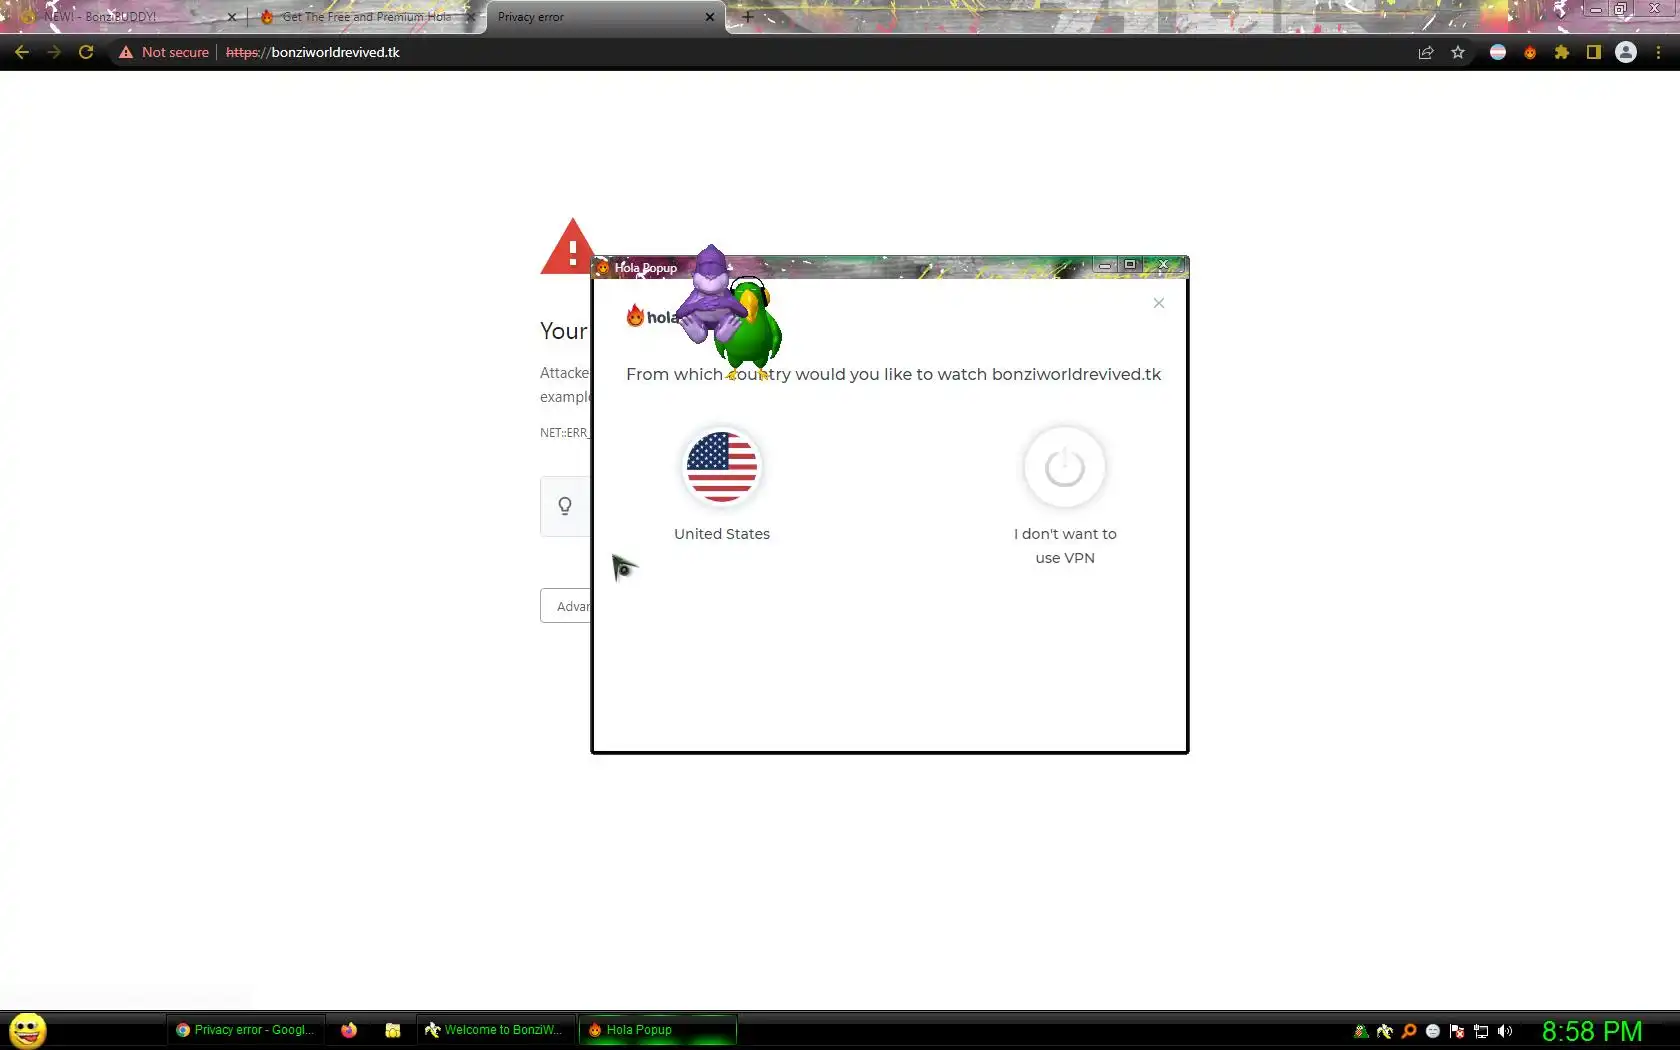This screenshot has height=1050, width=1680.
Task: Click the Advanced button on the error page
Action: click(566, 606)
